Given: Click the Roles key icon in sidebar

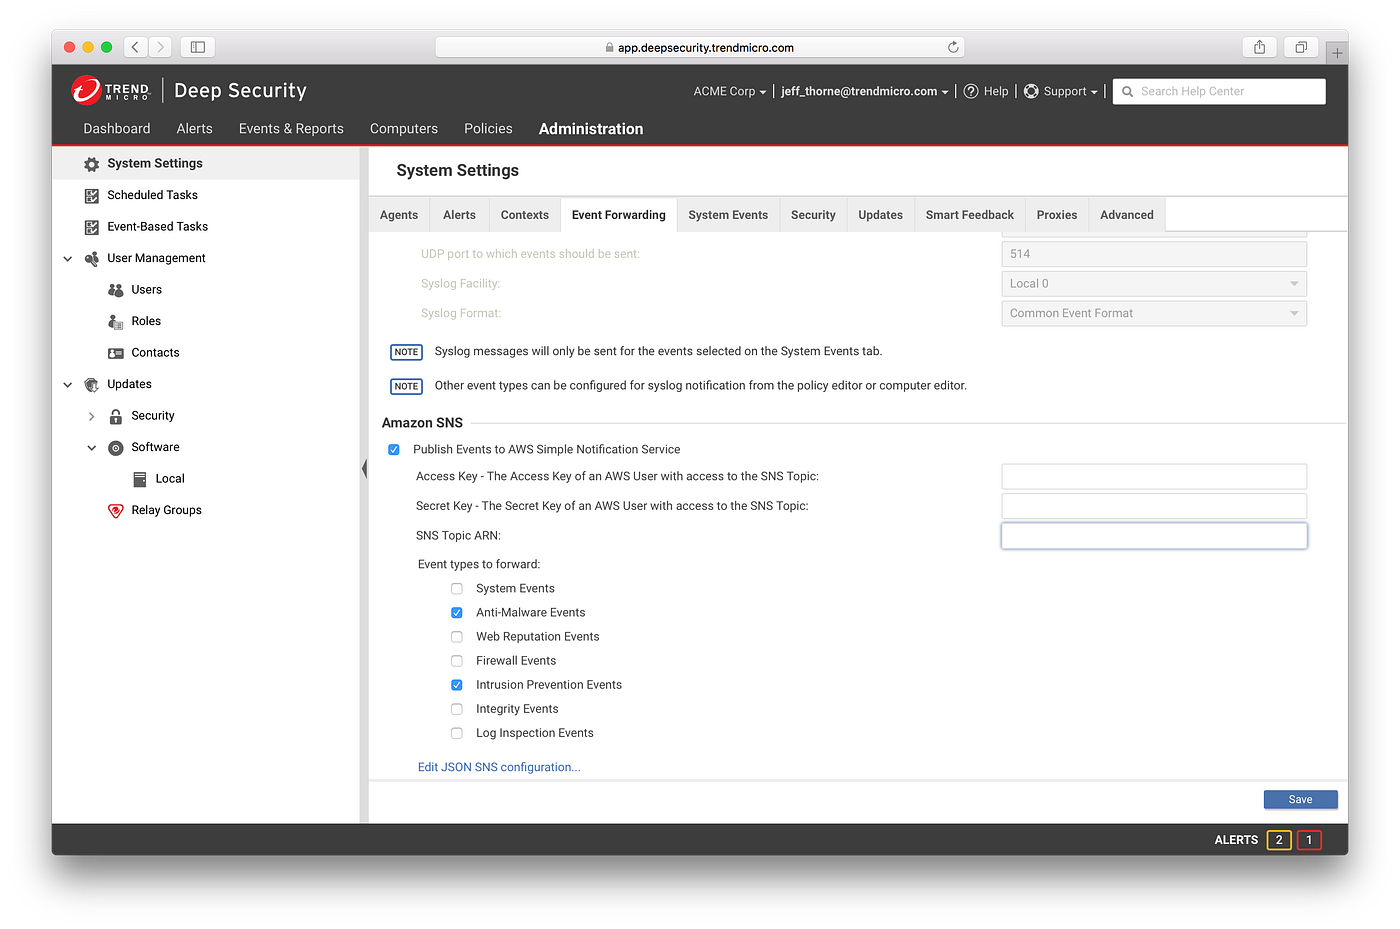Looking at the screenshot, I should (117, 320).
